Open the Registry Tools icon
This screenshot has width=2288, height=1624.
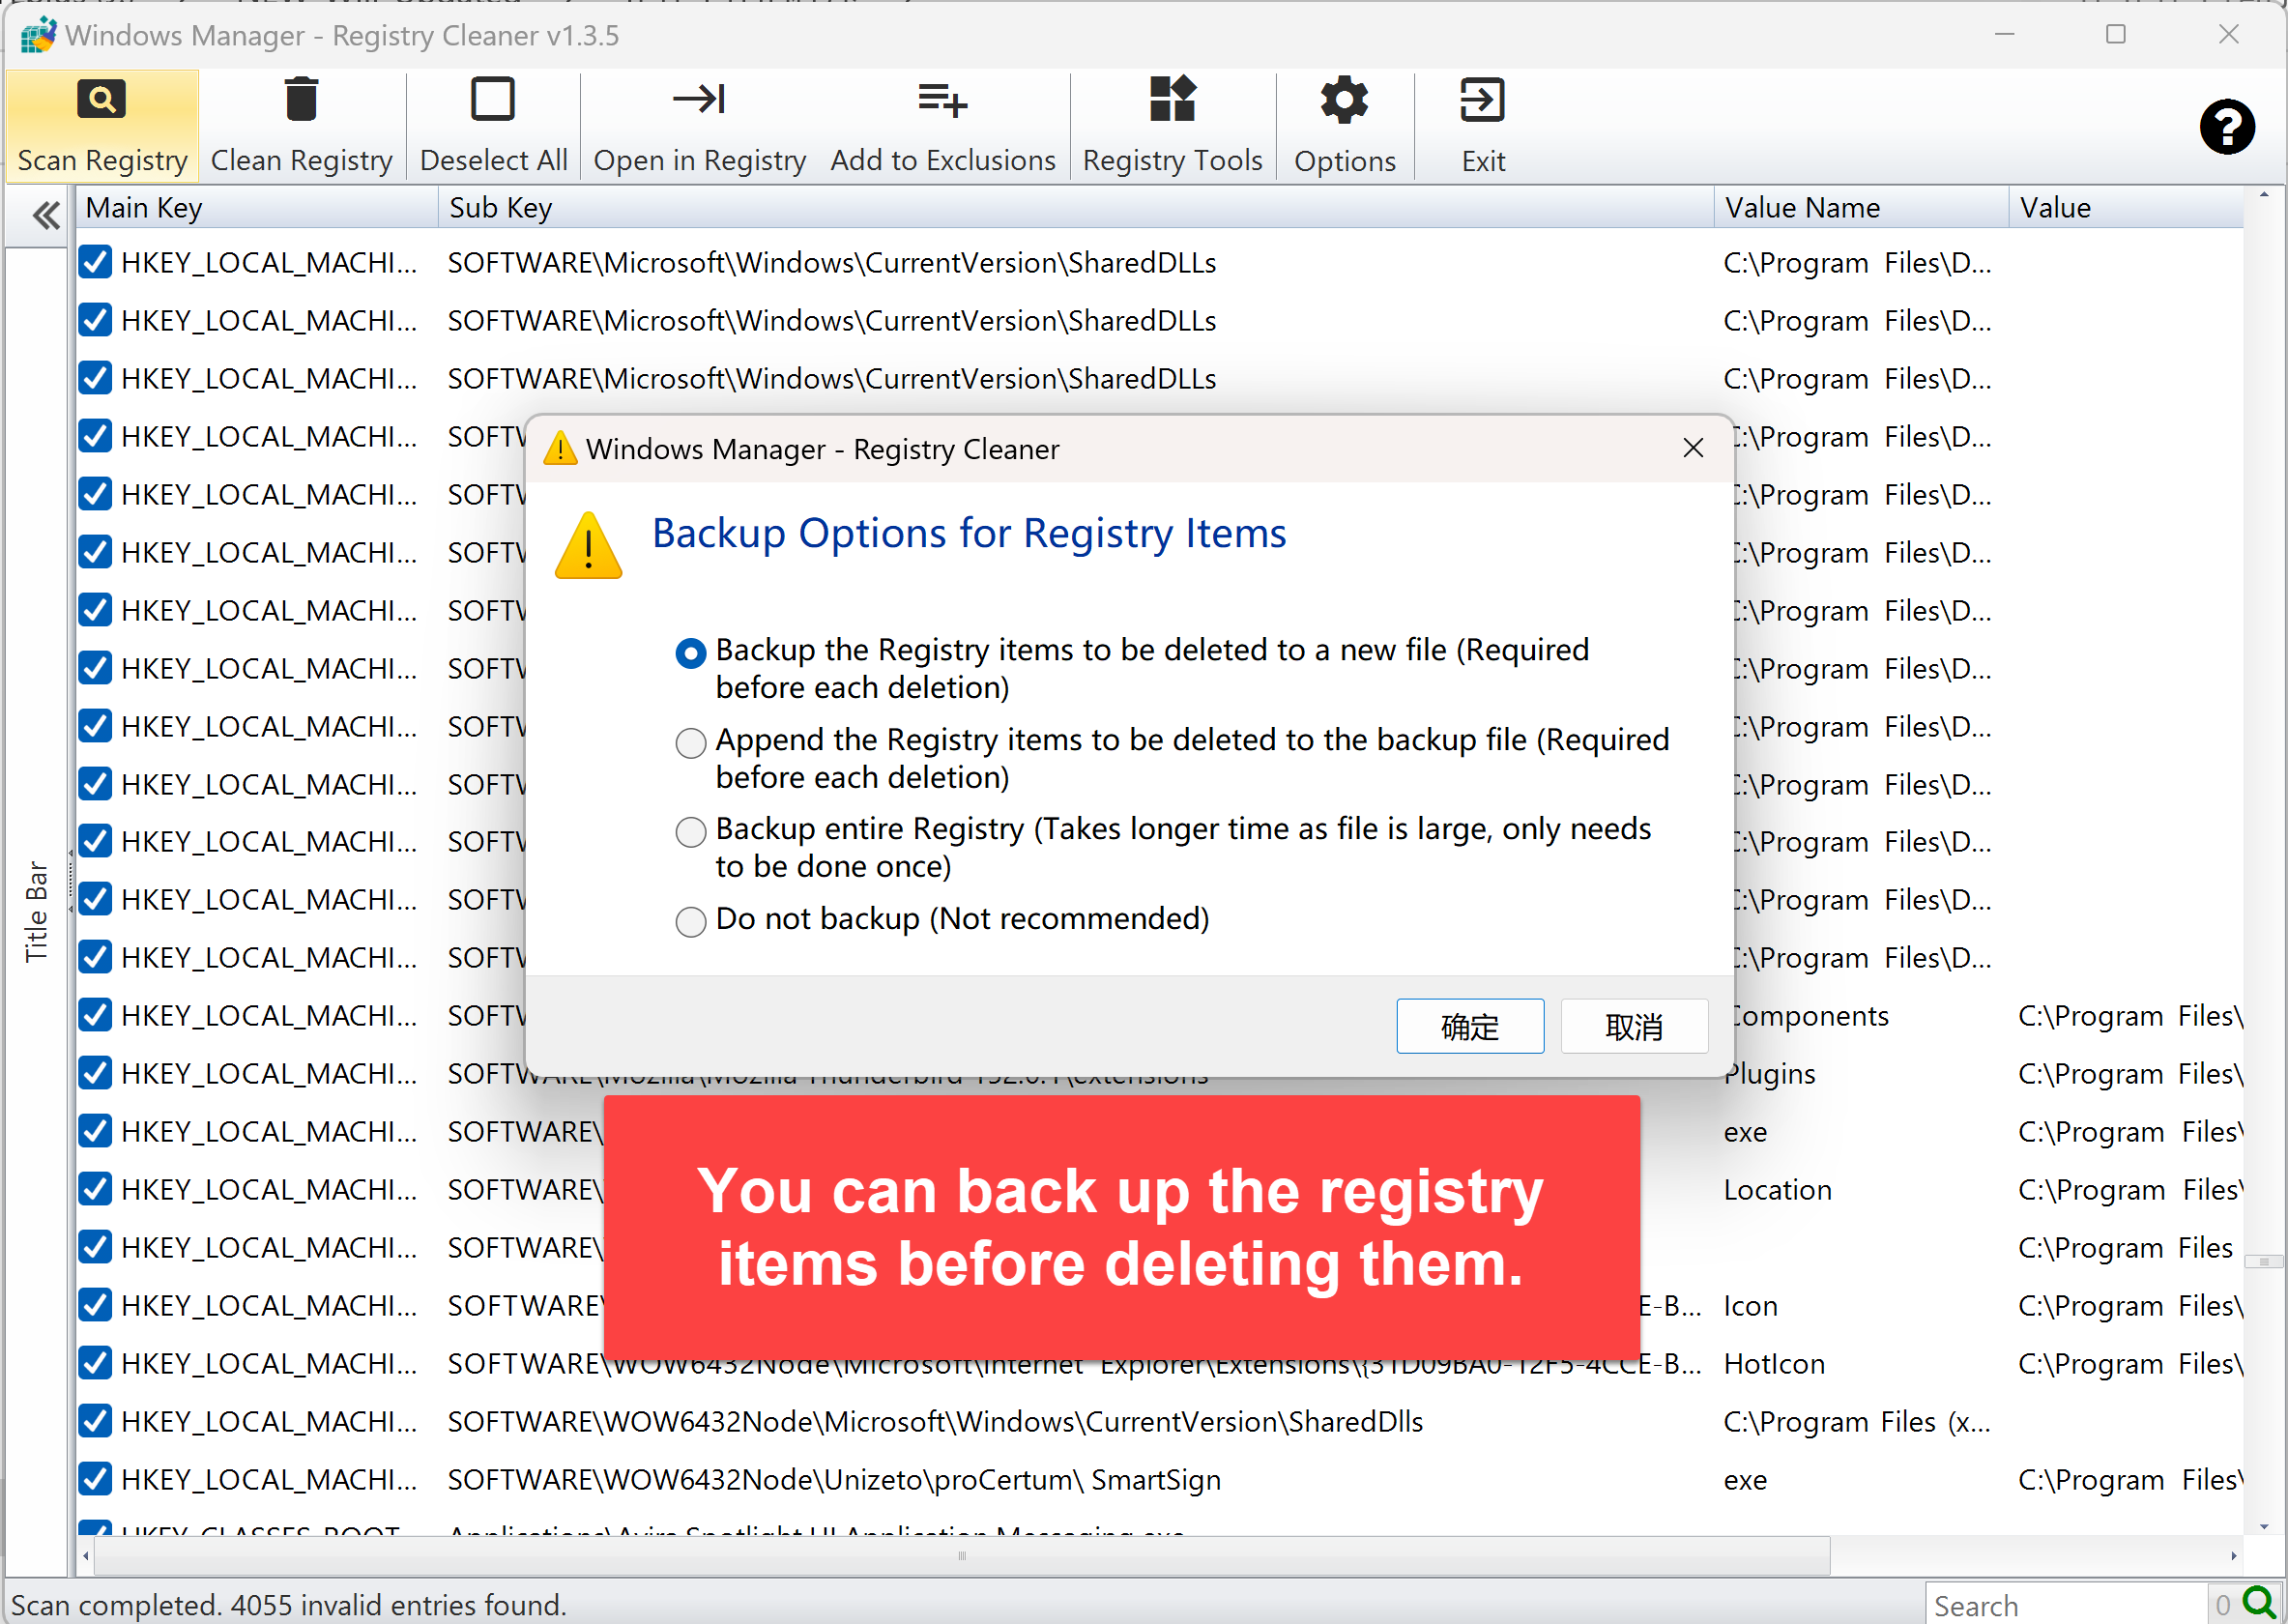click(x=1172, y=99)
